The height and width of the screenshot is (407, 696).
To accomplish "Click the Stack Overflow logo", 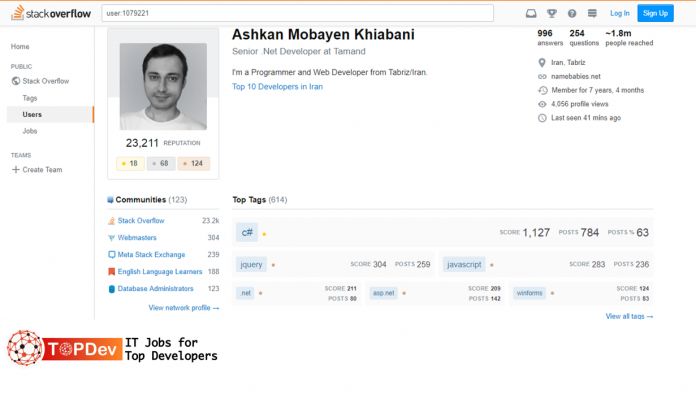I will pos(50,13).
